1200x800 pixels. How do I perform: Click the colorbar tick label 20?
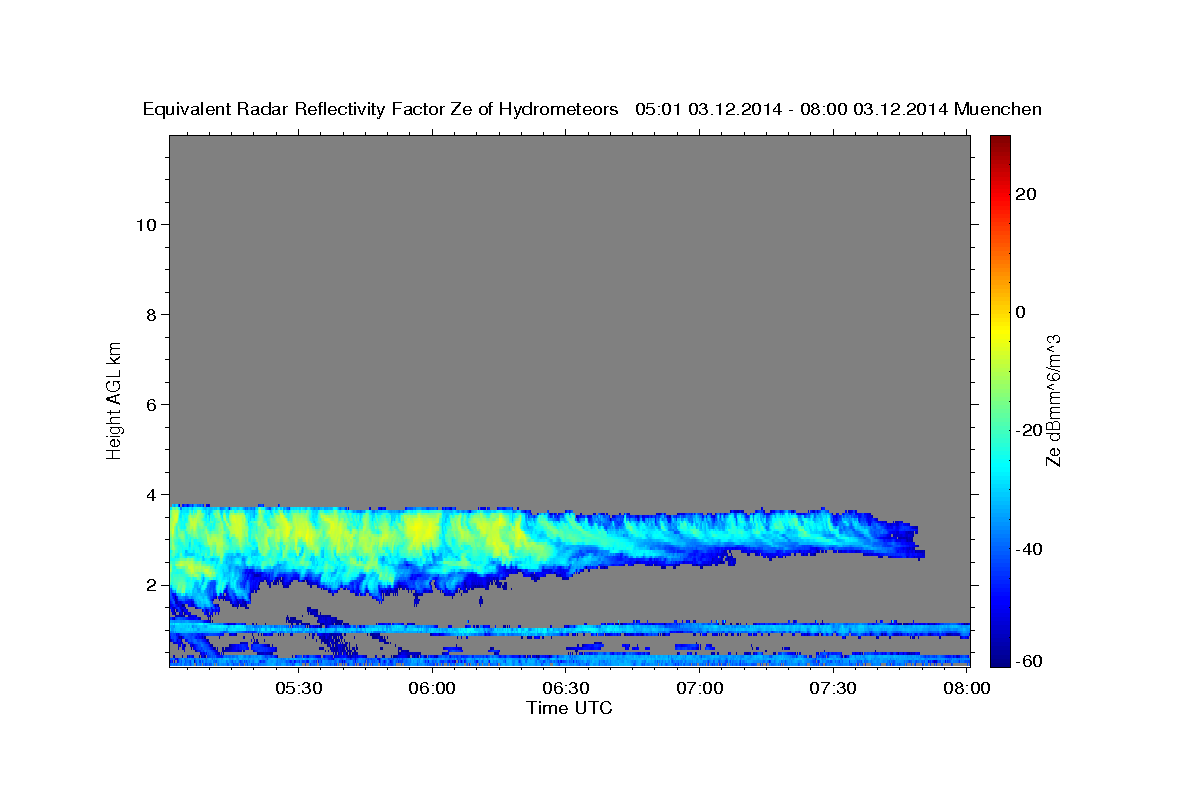[1026, 194]
